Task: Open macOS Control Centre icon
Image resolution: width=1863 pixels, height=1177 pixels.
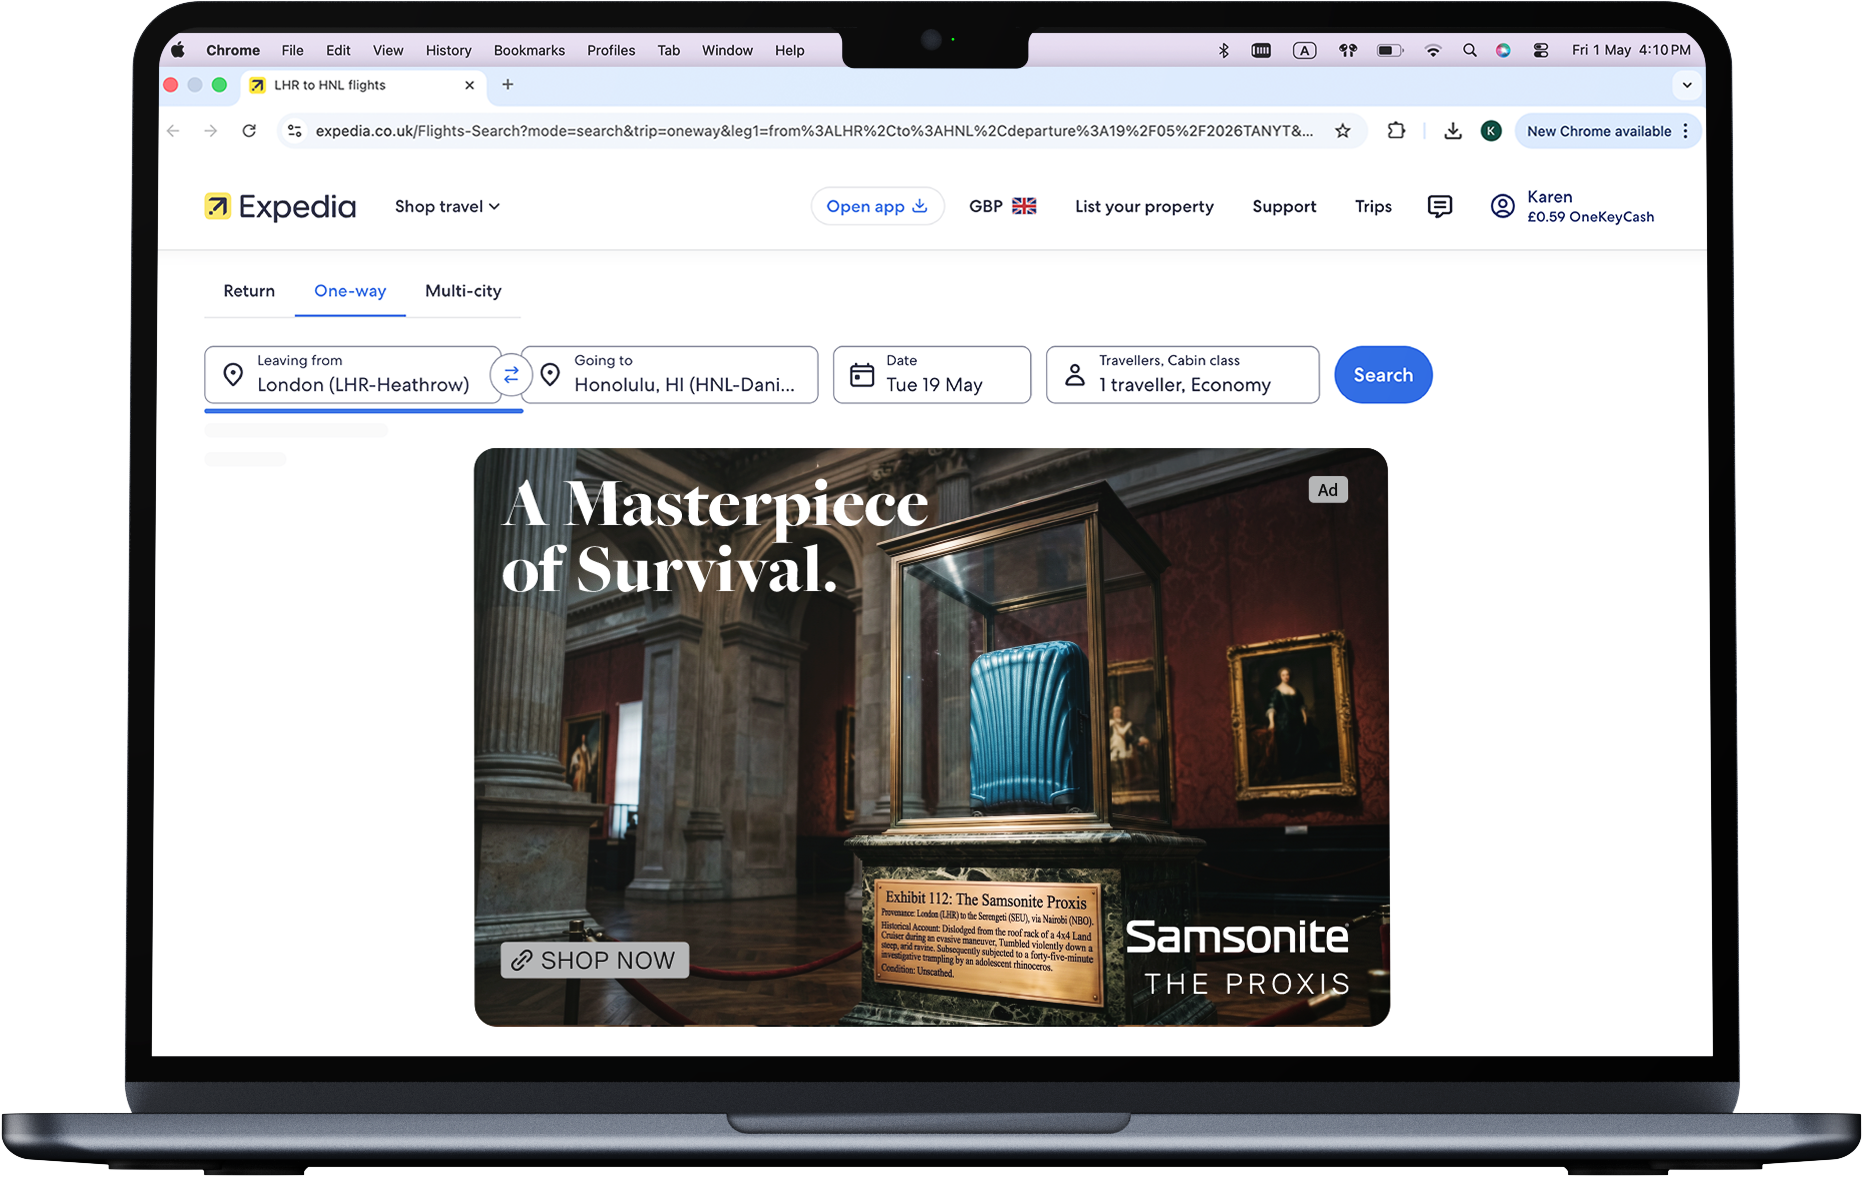Action: click(x=1541, y=50)
